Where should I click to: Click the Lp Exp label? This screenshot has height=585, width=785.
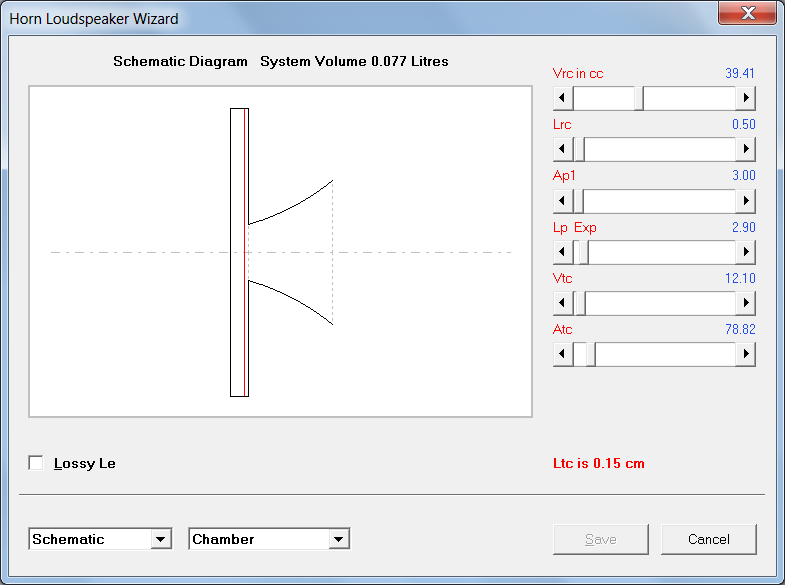575,228
